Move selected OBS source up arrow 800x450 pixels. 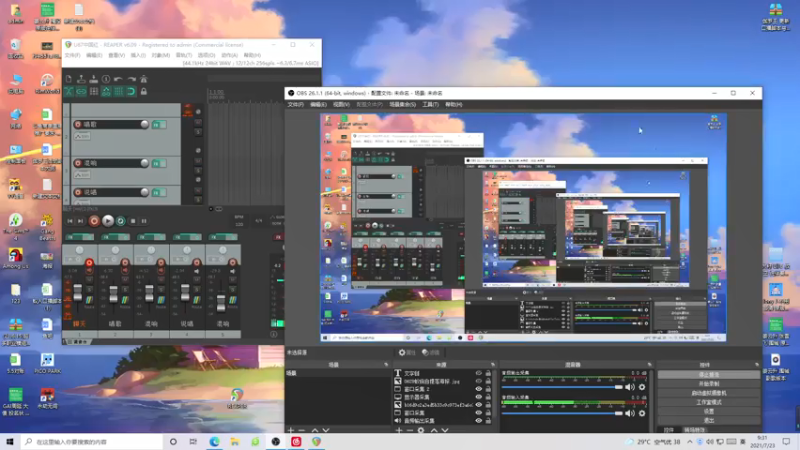[x=434, y=431]
